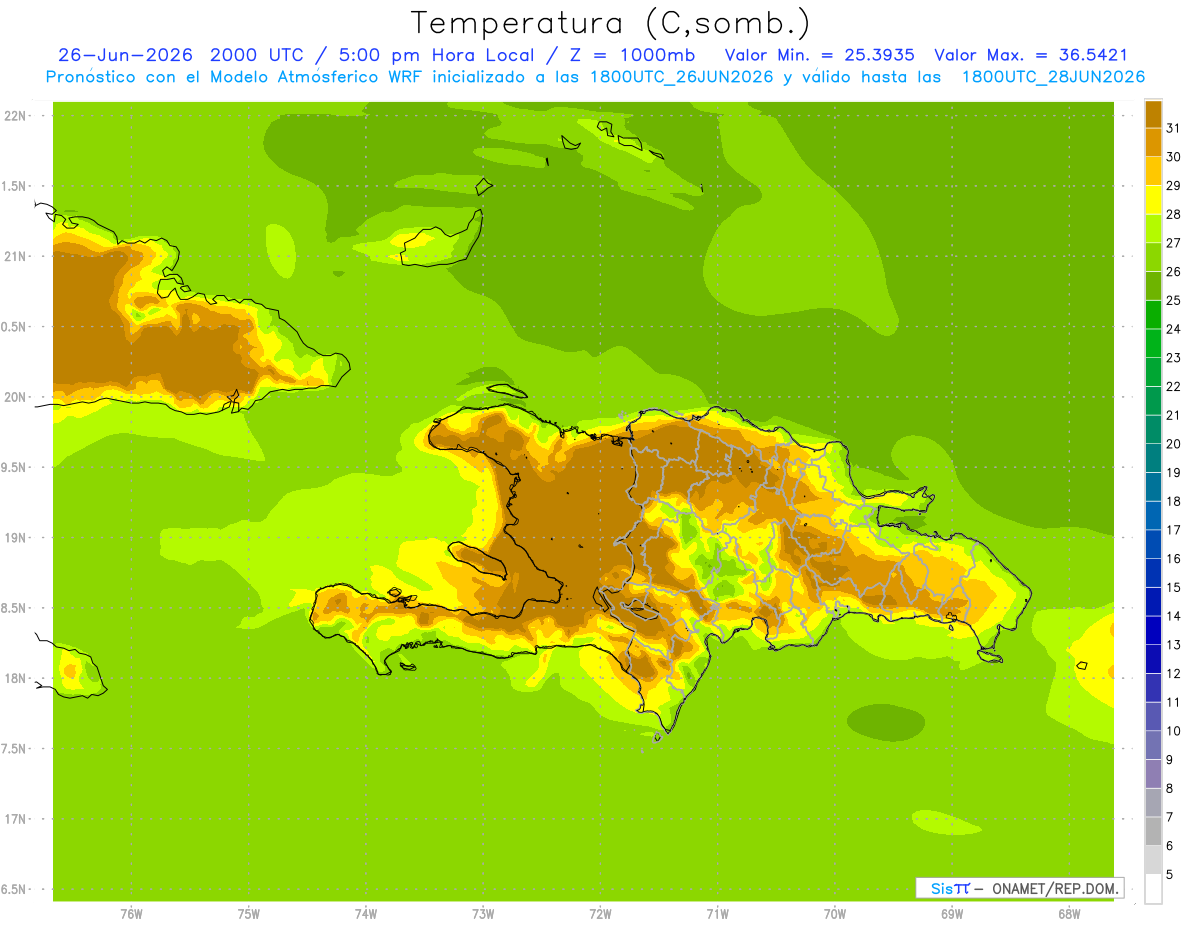This screenshot has height=927, width=1200.
Task: Click the "74W" longitude label
Action: (366, 914)
